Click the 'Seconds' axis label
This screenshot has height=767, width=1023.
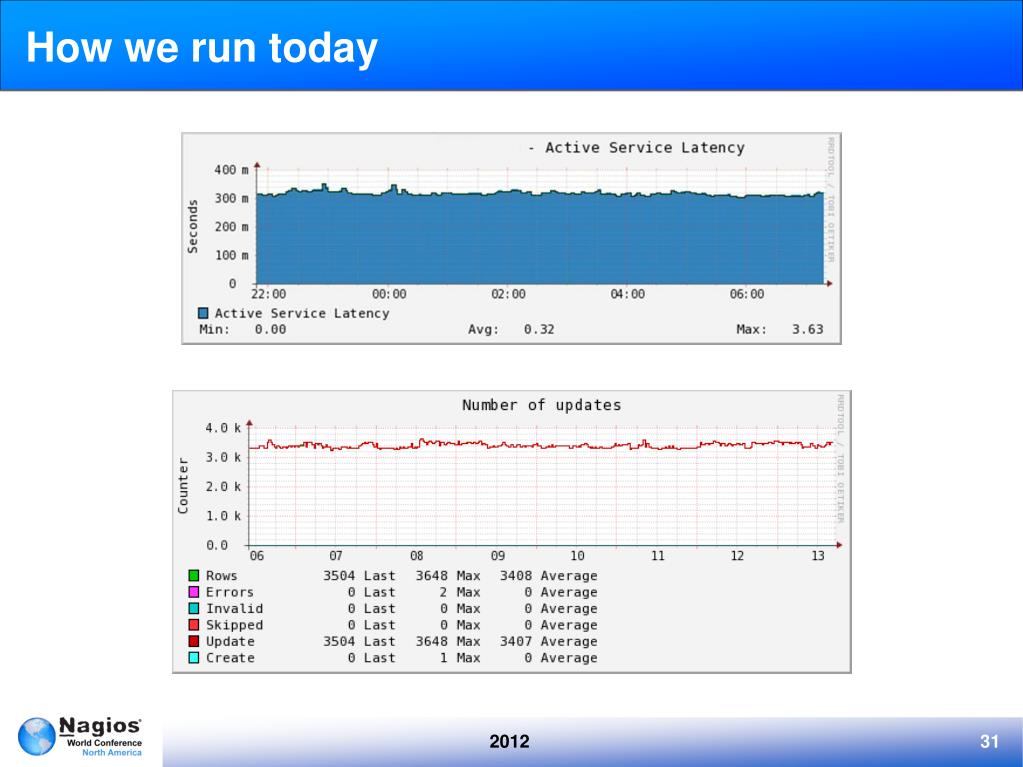tap(192, 226)
